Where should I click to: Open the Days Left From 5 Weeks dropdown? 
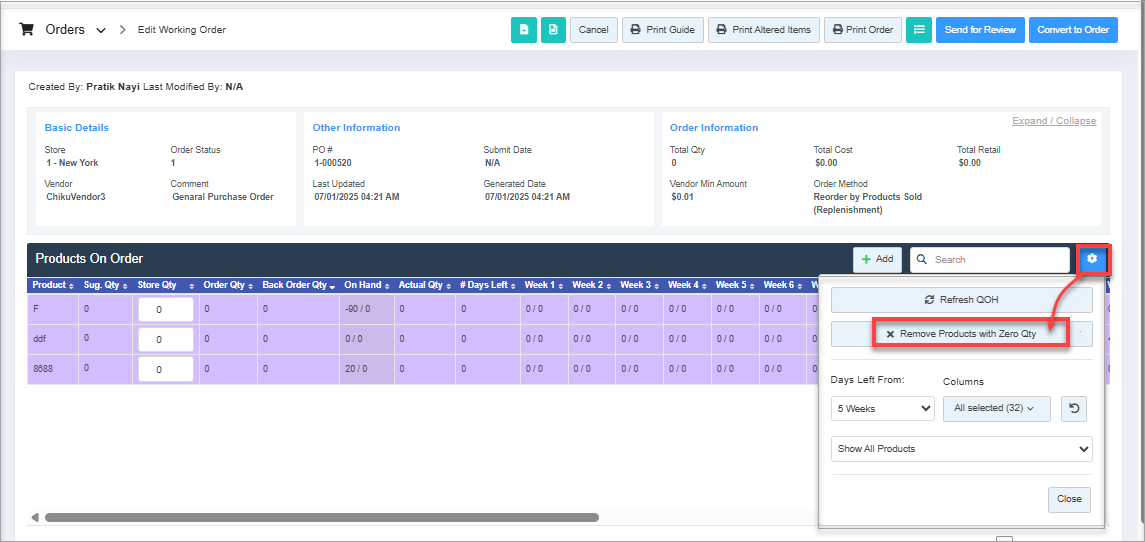click(x=882, y=408)
